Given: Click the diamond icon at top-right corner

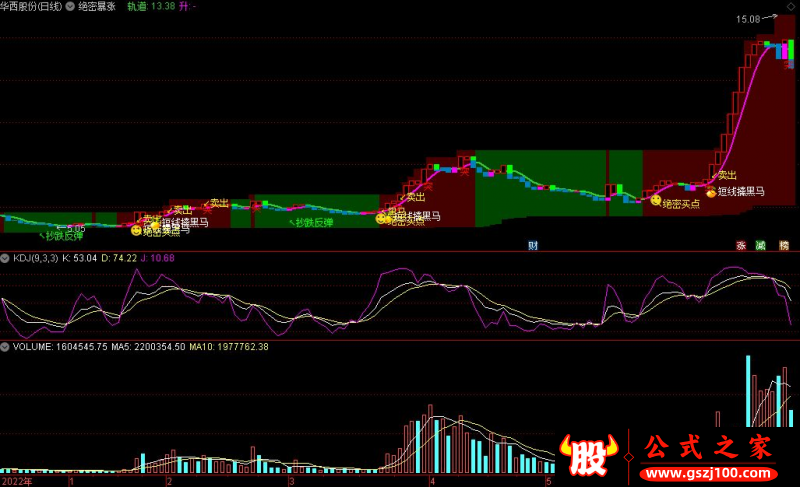Looking at the screenshot, I should click(793, 6).
